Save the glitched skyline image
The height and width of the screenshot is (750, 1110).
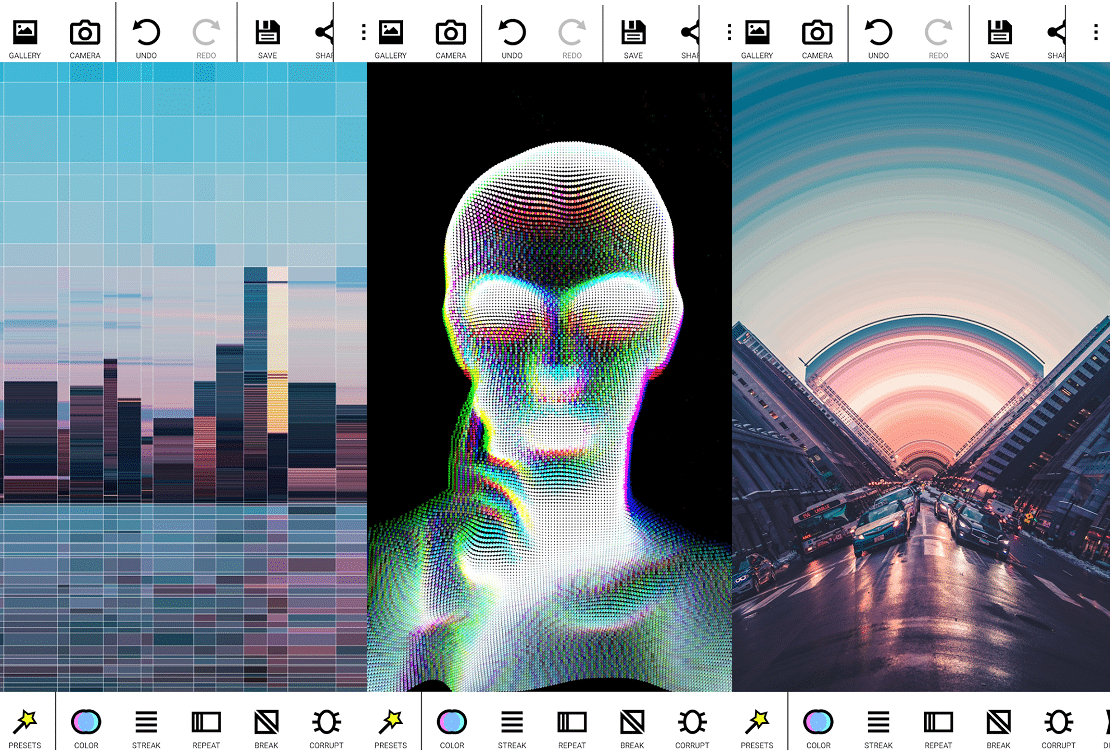click(x=268, y=39)
